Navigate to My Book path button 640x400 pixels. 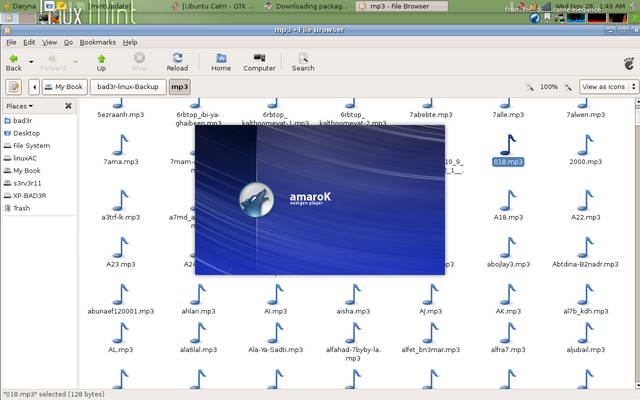pos(64,87)
